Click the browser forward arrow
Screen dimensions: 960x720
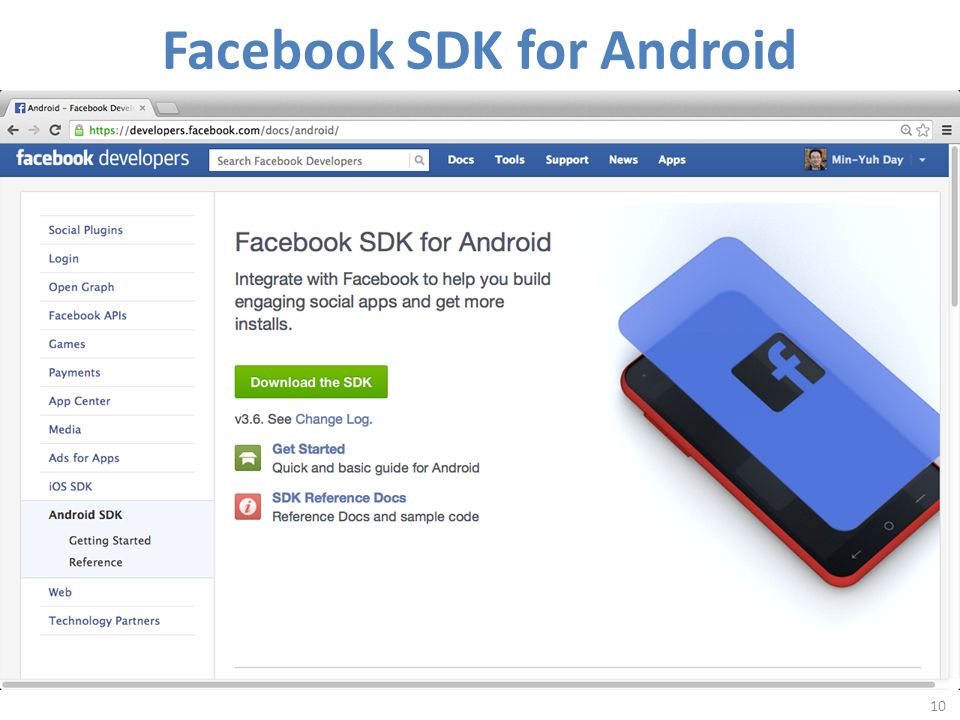34,130
